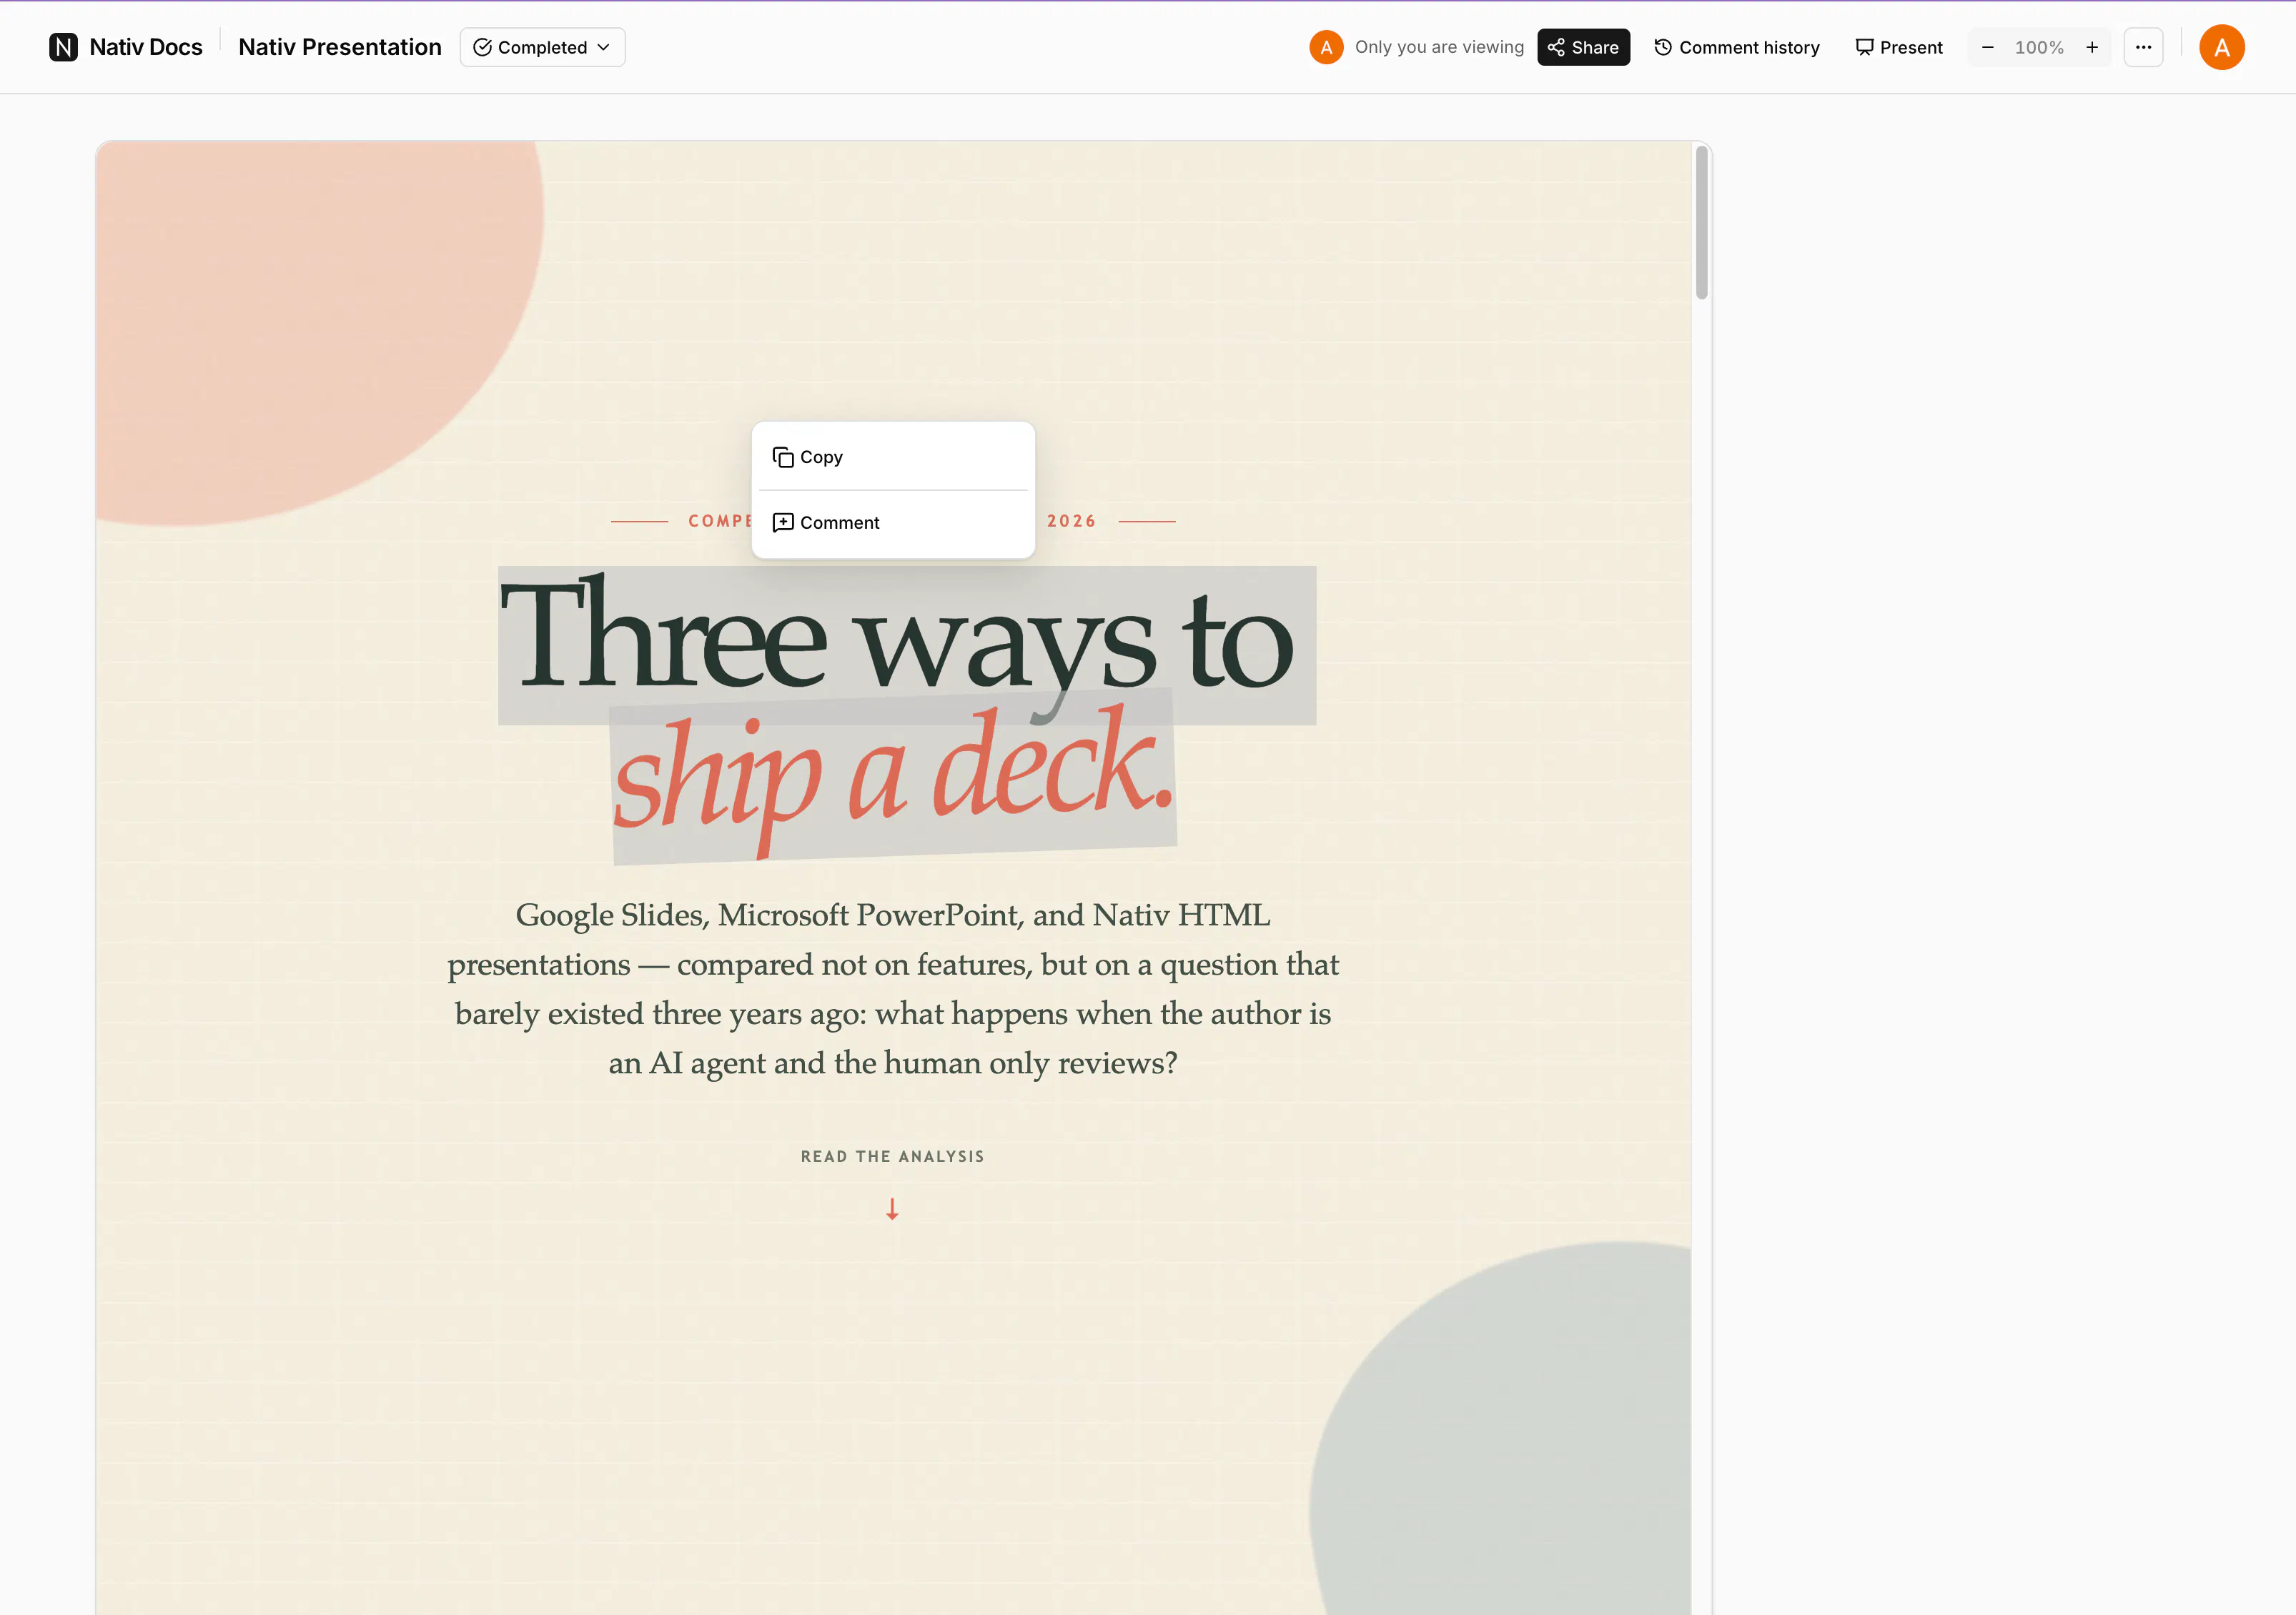Increase zoom with the plus button
The height and width of the screenshot is (1615, 2296).
2091,47
